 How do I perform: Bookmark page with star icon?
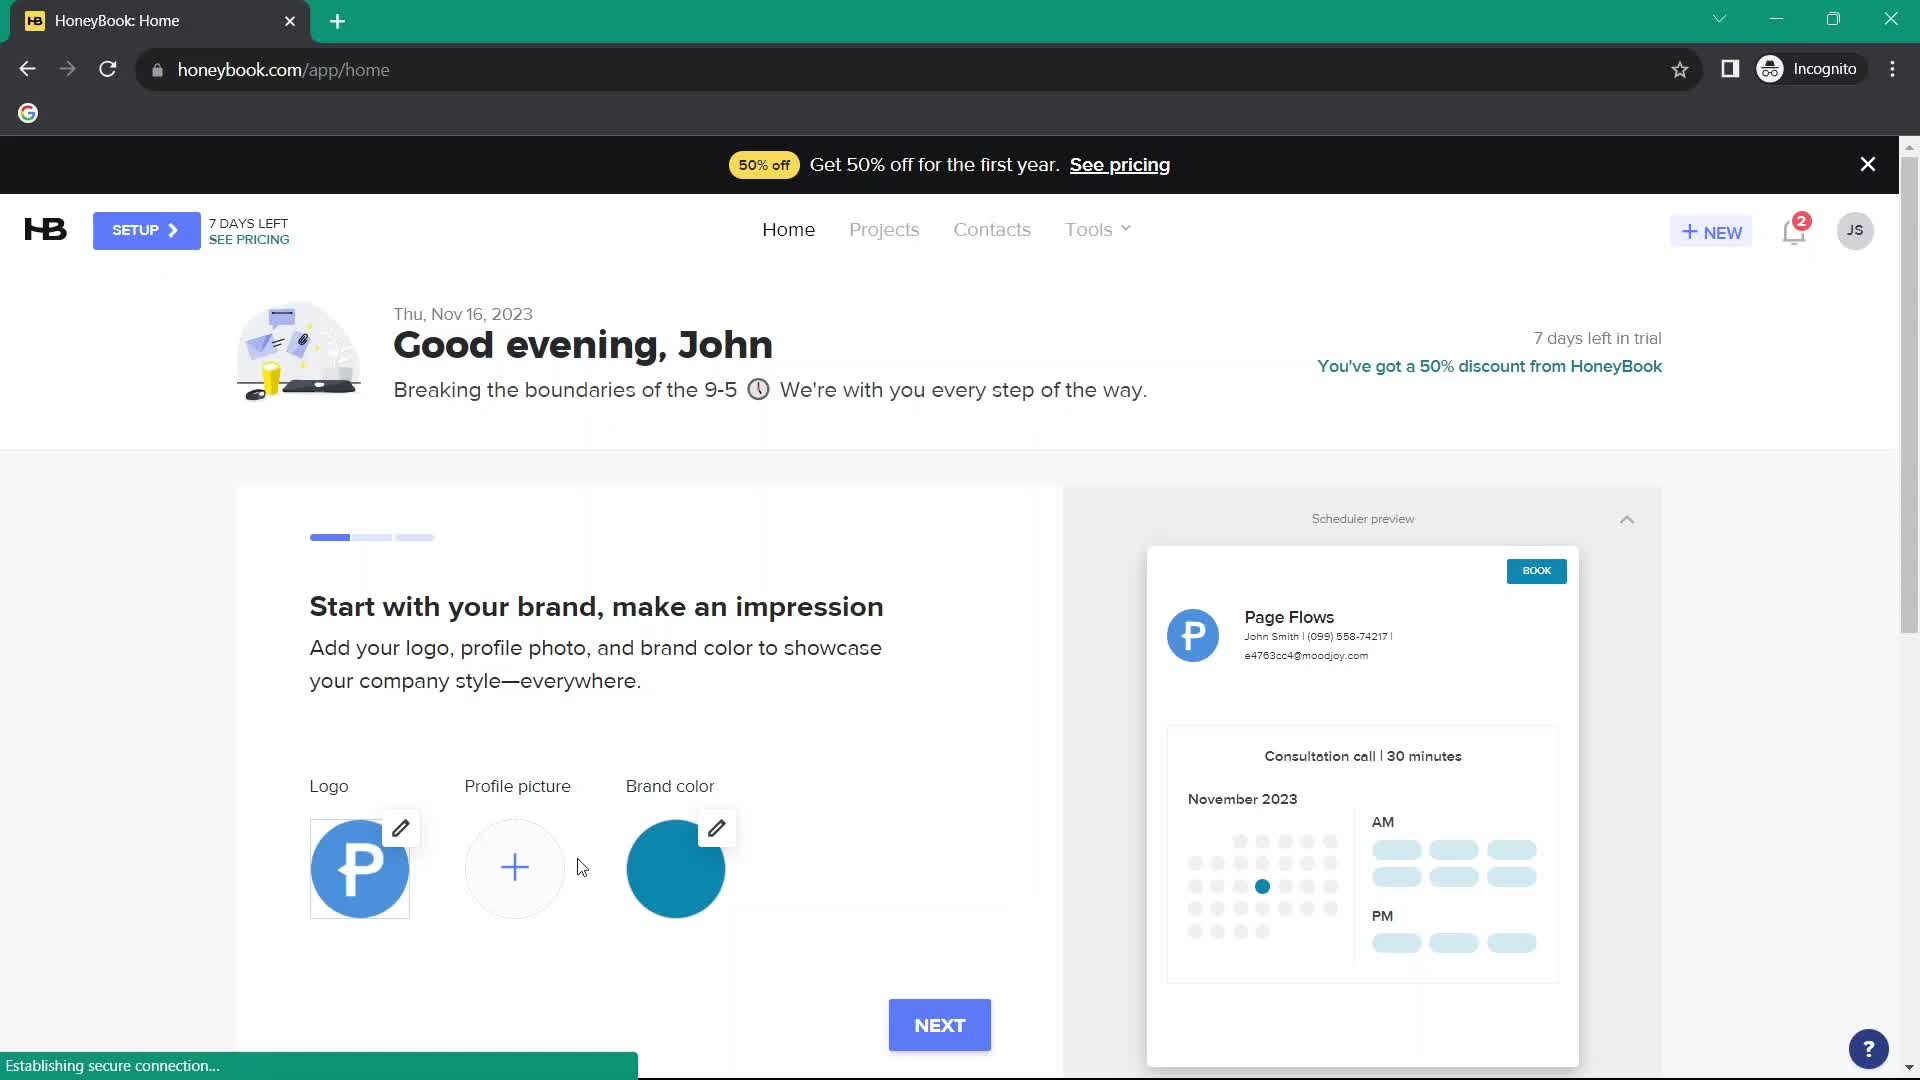coord(1680,69)
